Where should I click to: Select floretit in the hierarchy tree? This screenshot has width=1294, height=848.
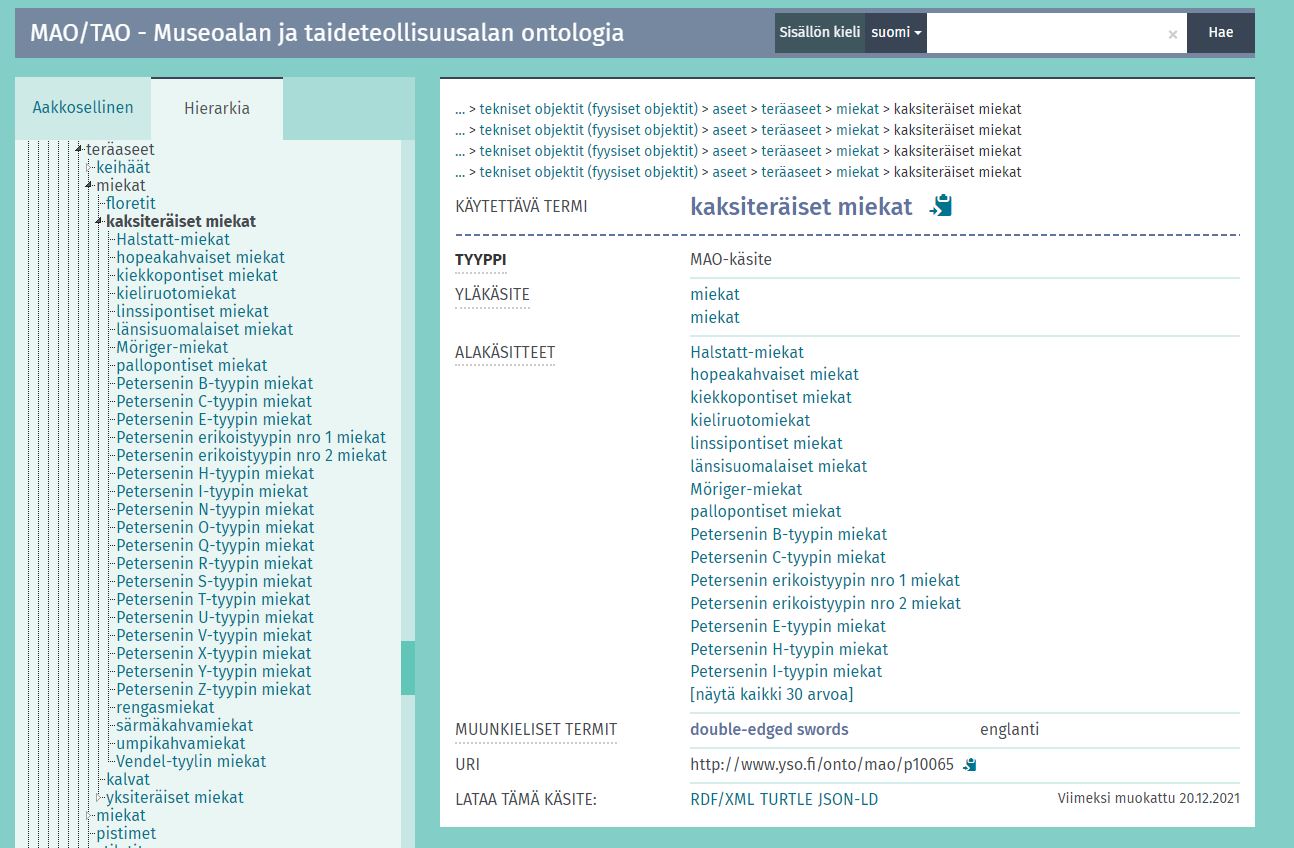pyautogui.click(x=131, y=203)
